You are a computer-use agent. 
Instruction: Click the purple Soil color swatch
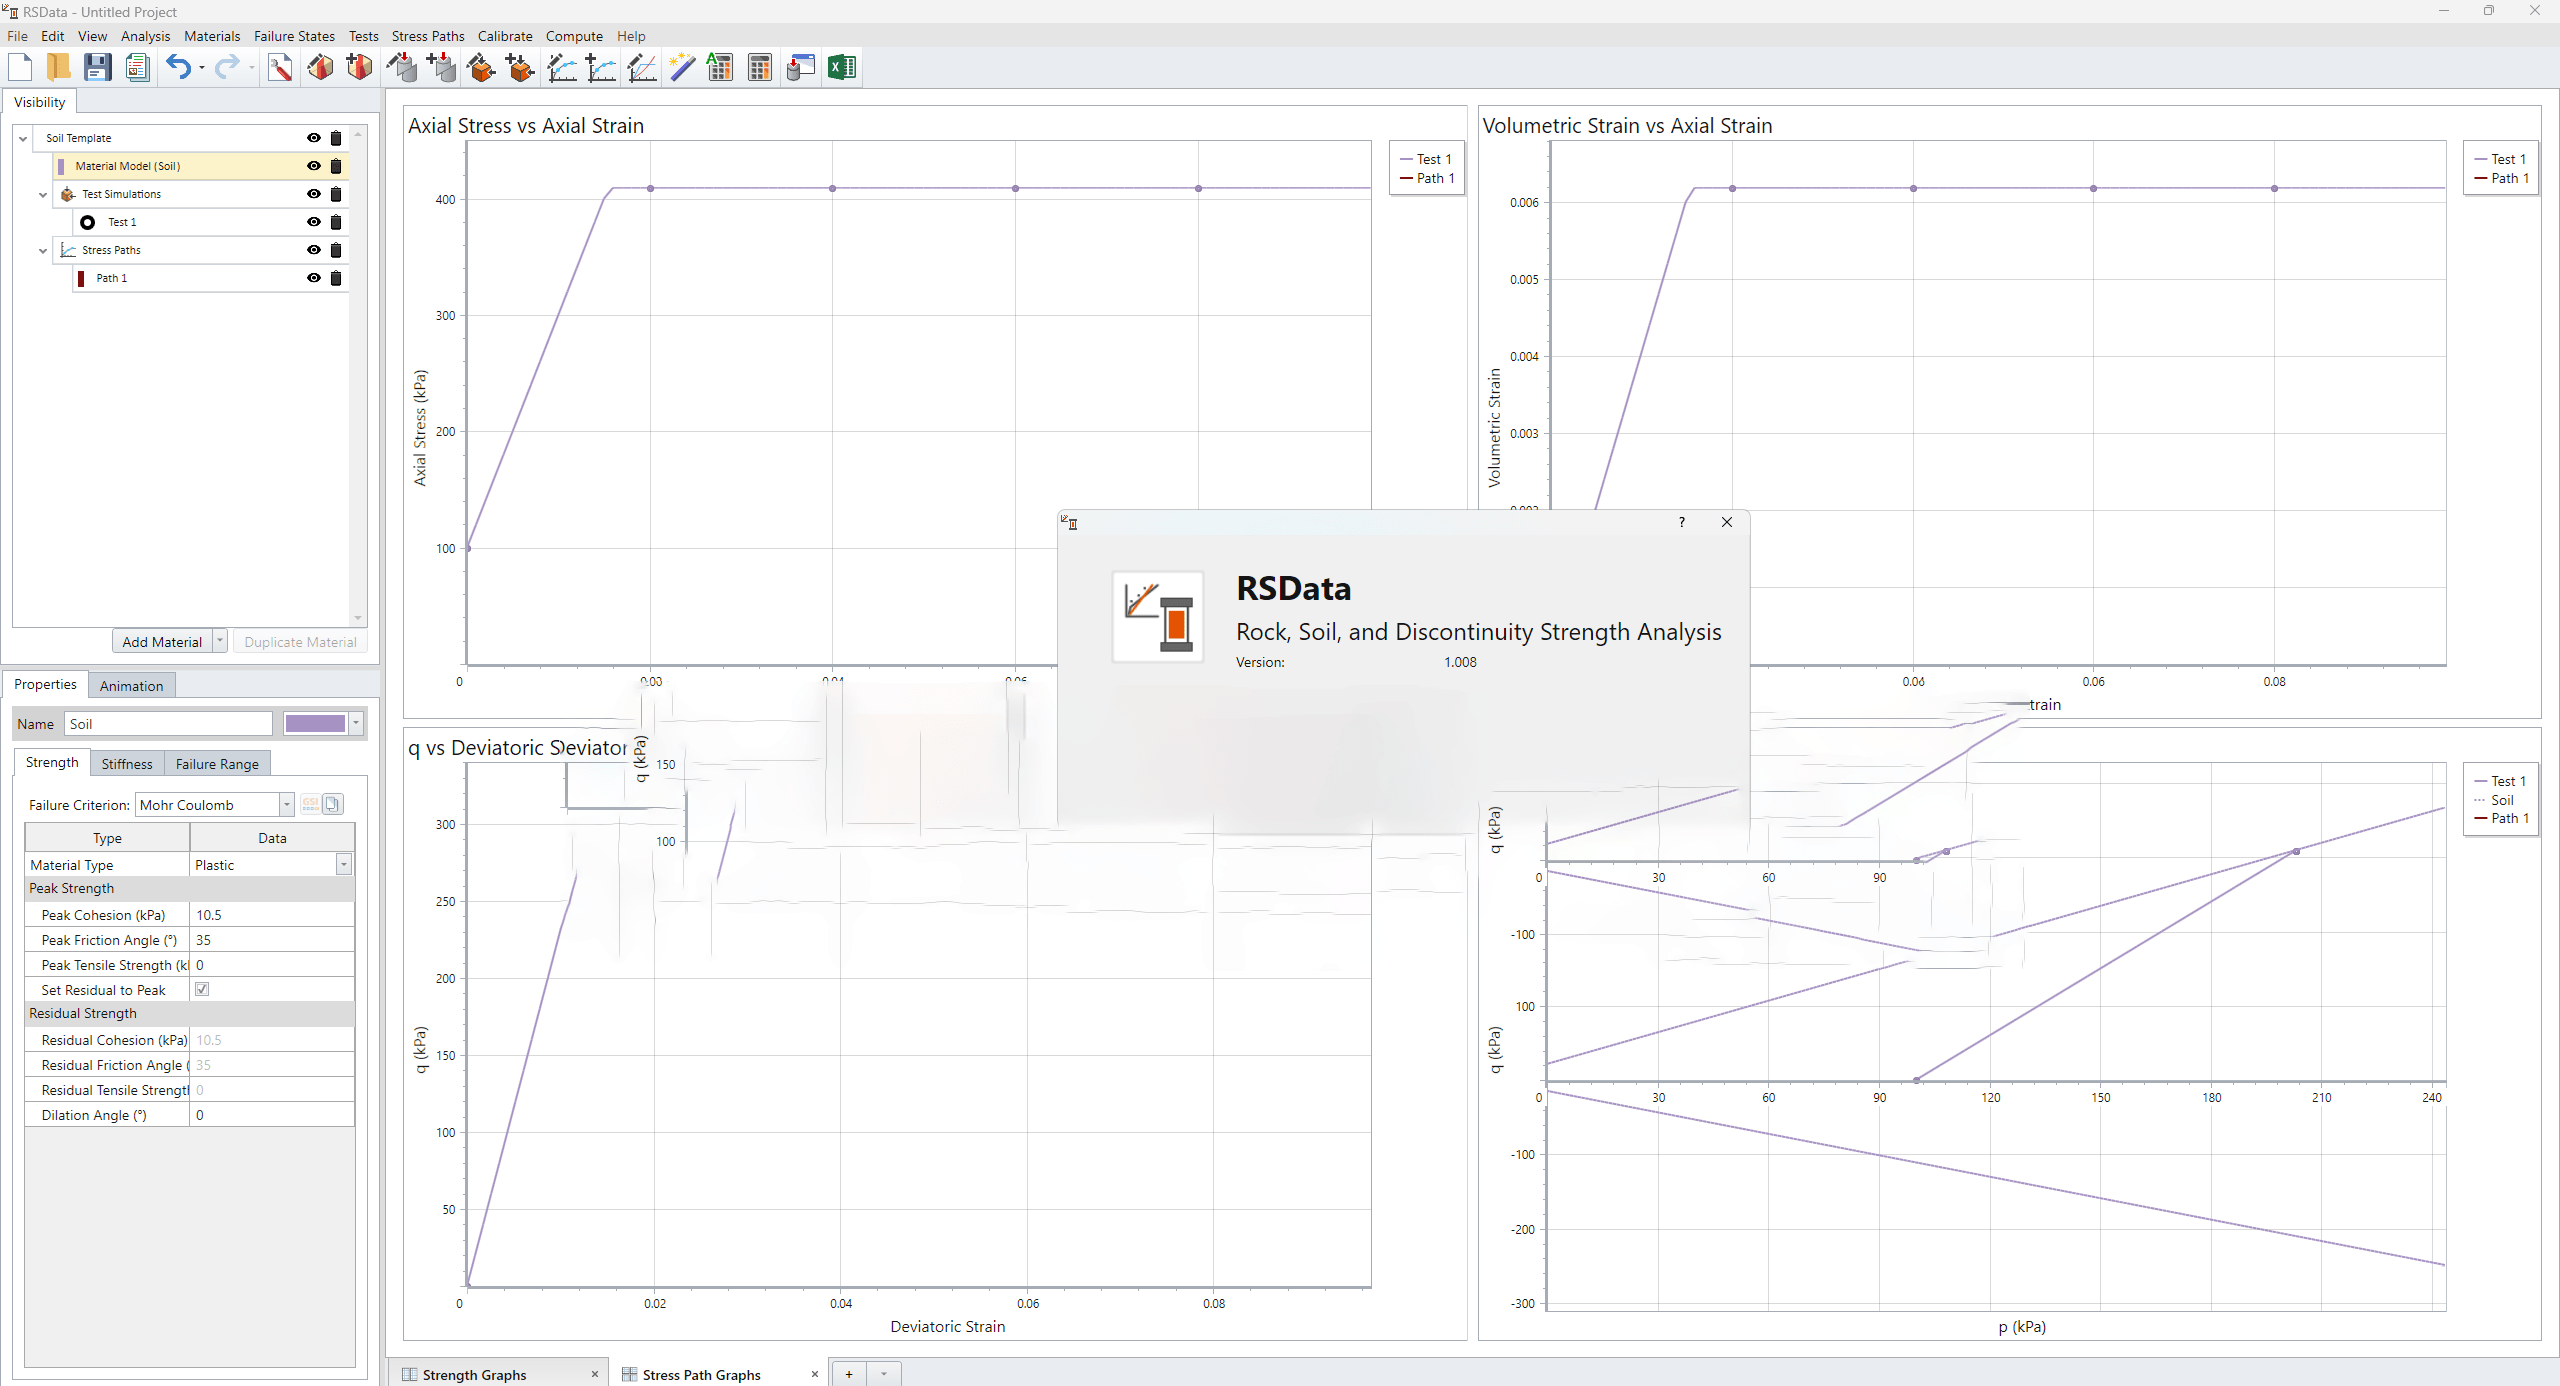click(314, 724)
